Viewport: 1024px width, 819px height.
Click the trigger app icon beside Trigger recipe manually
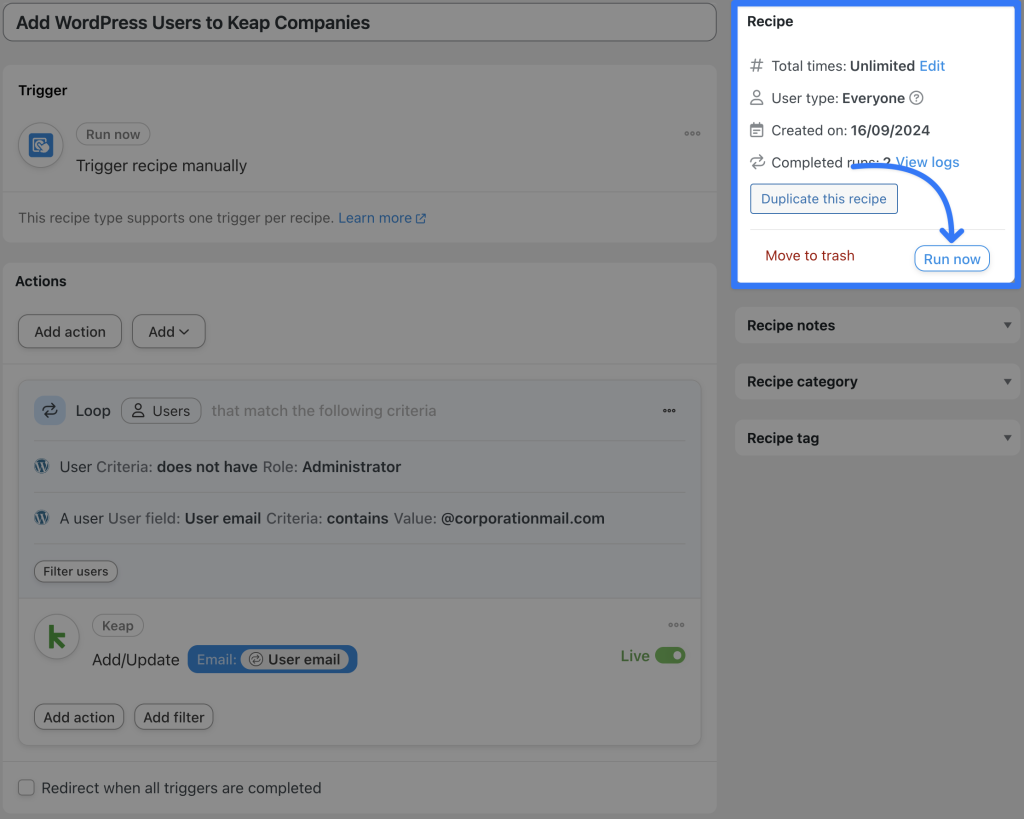40,145
